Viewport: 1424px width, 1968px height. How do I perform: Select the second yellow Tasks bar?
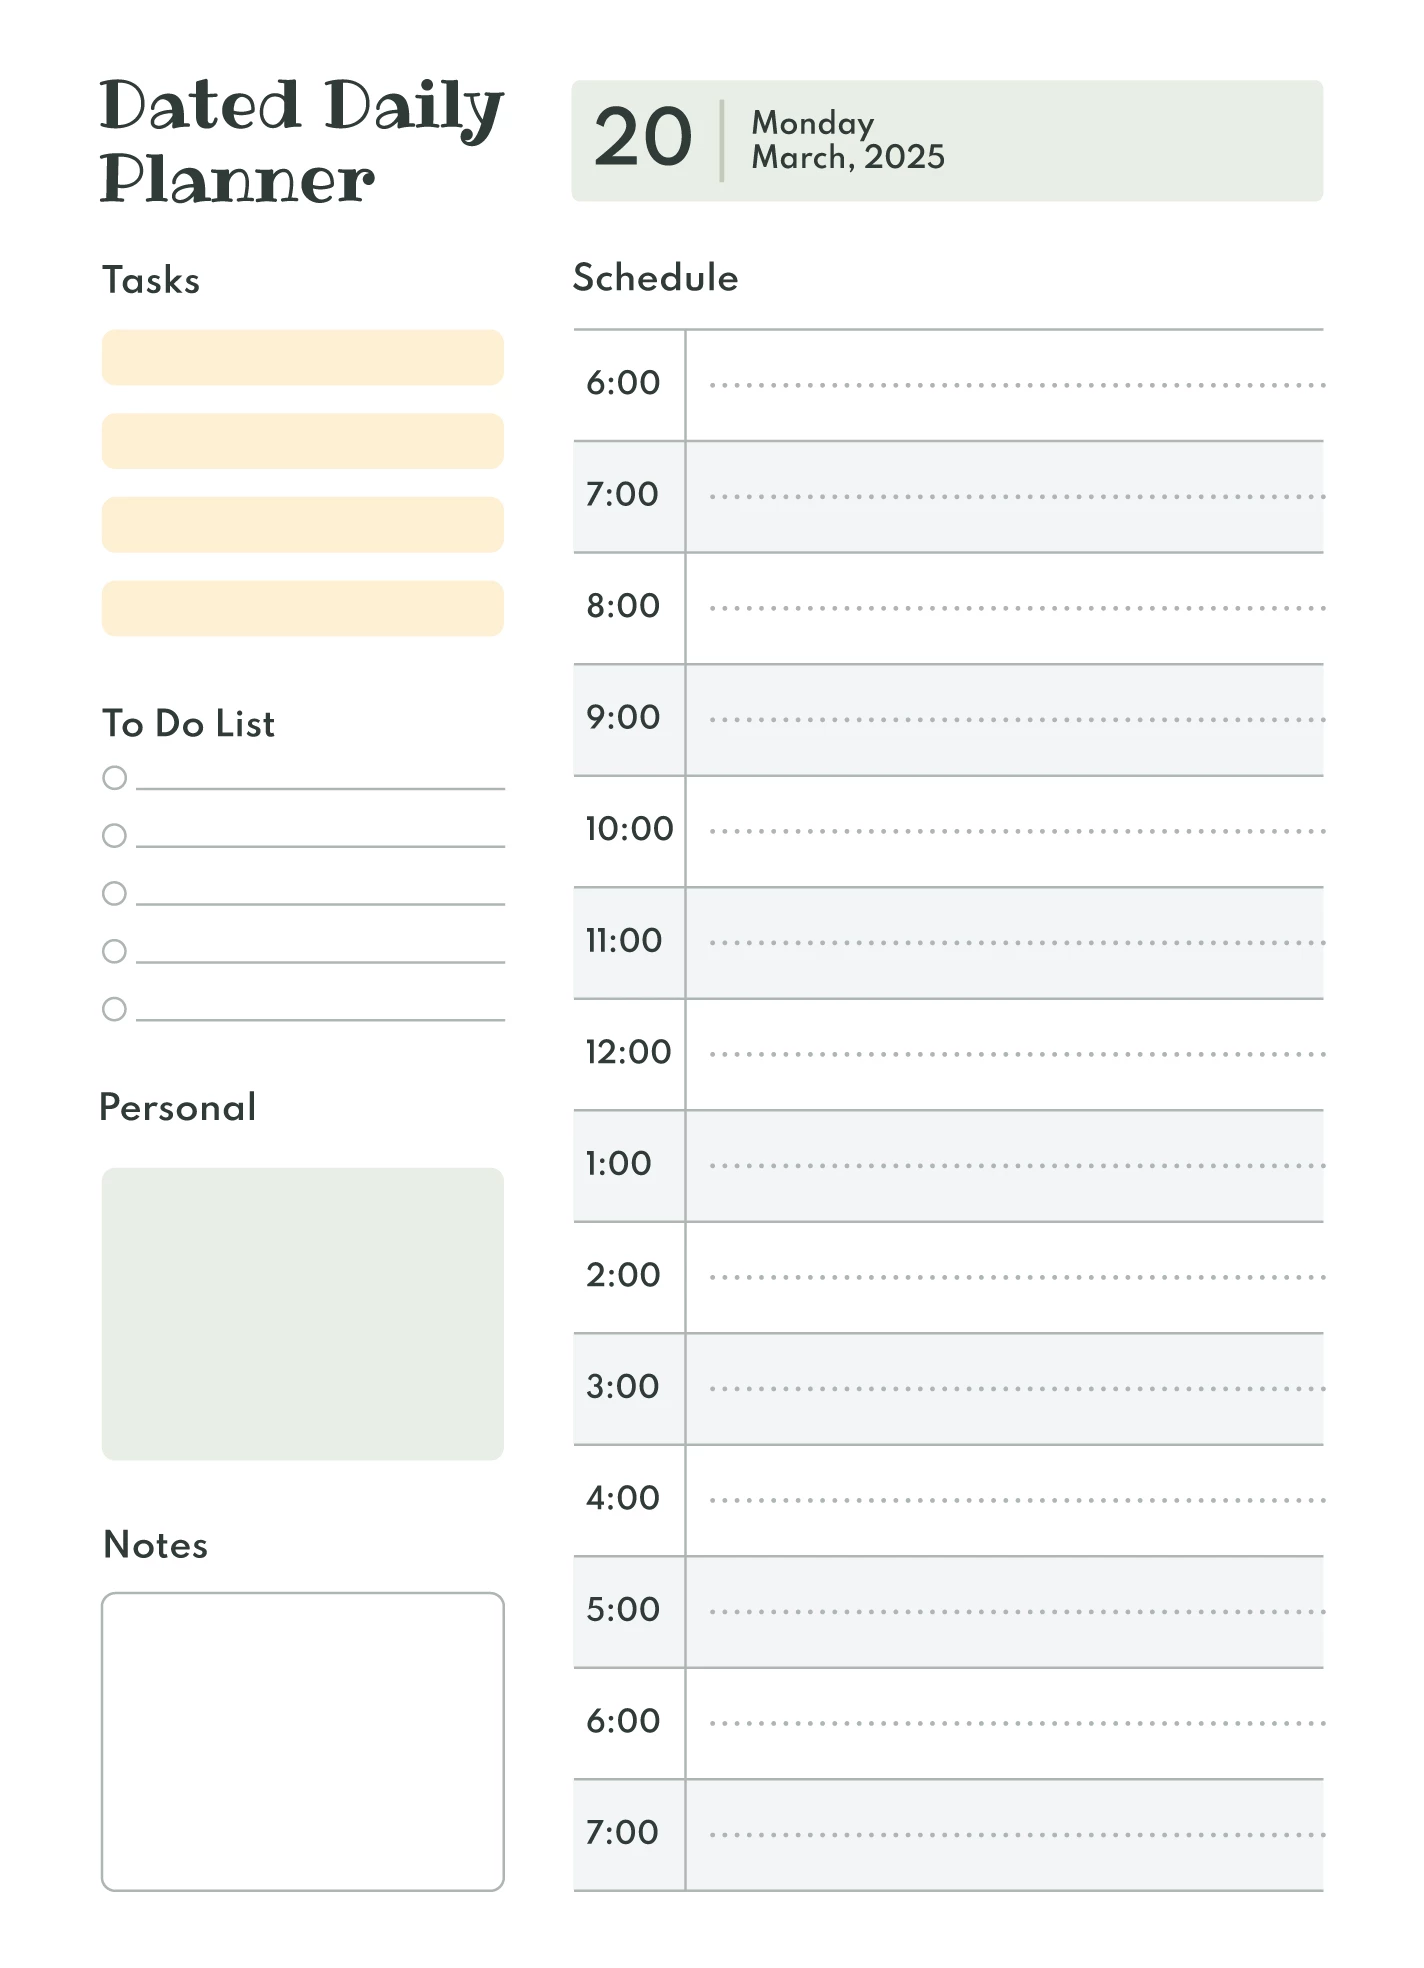(x=302, y=441)
